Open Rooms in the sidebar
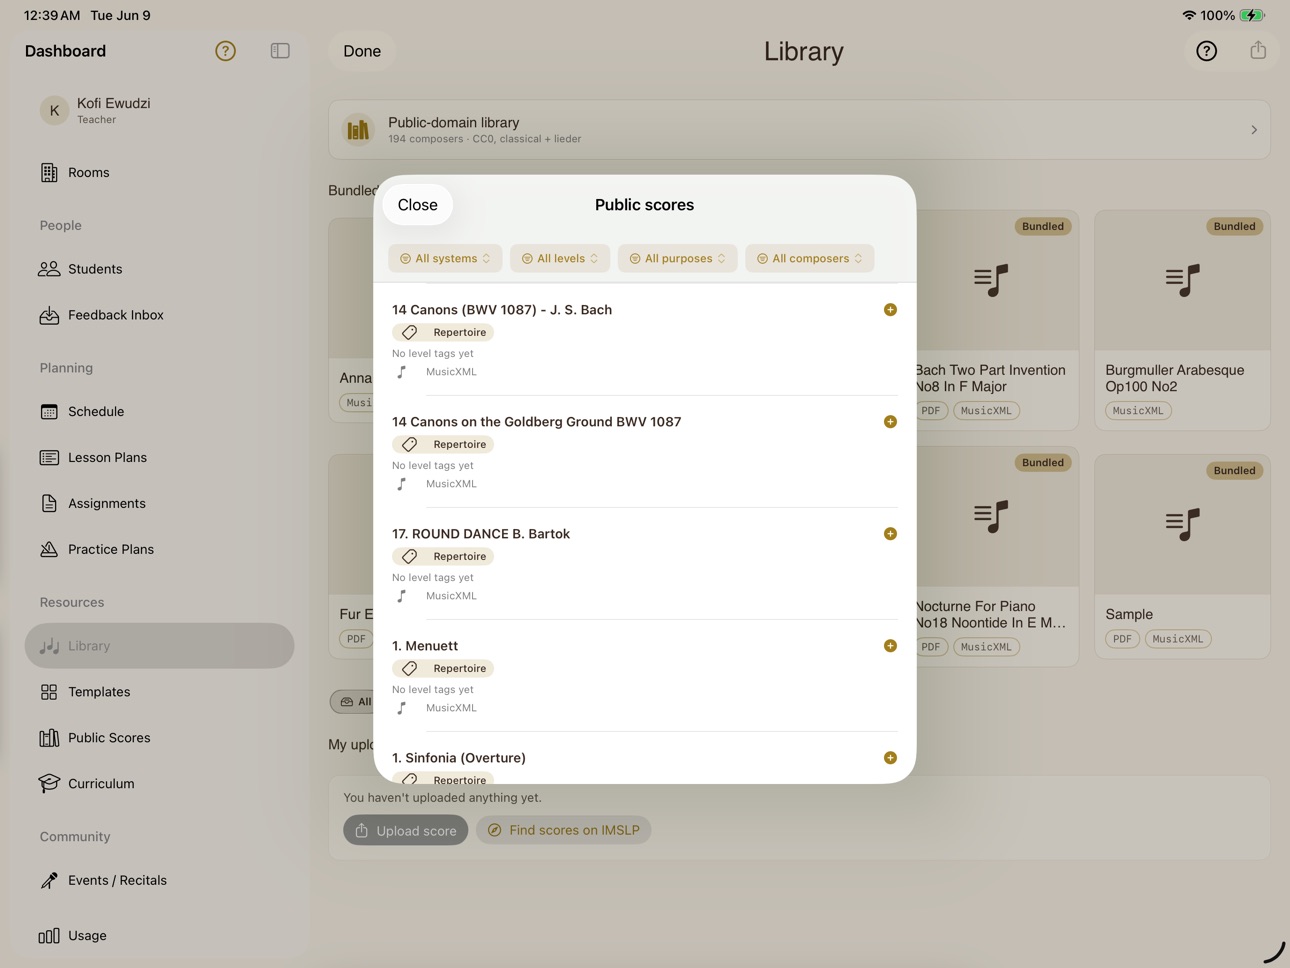The height and width of the screenshot is (968, 1290). pos(160,173)
